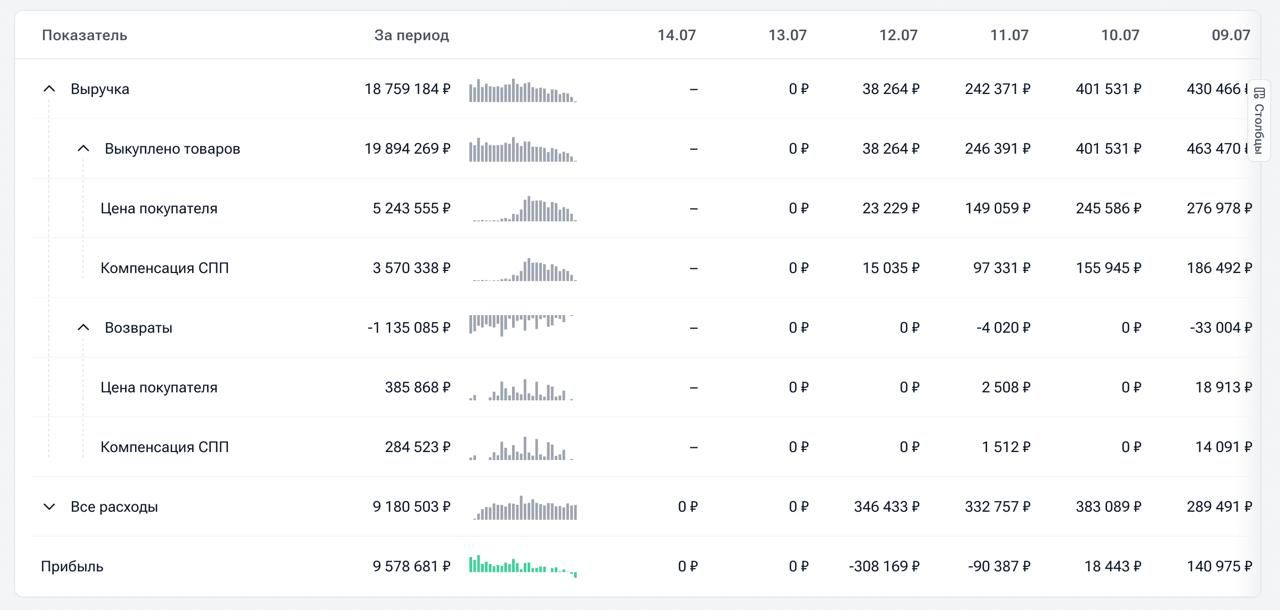
Task: Collapse the Выручка row
Action: click(x=49, y=89)
